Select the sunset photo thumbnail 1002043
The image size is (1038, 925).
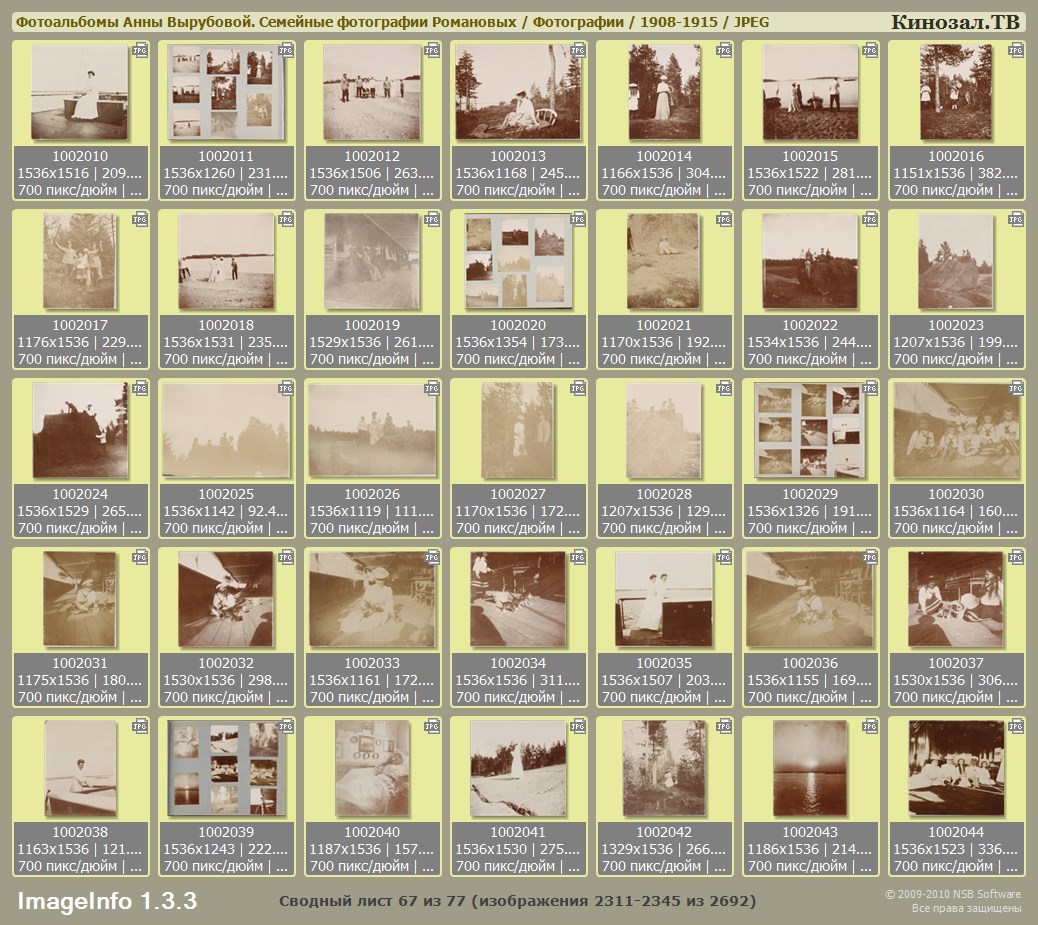tap(810, 768)
